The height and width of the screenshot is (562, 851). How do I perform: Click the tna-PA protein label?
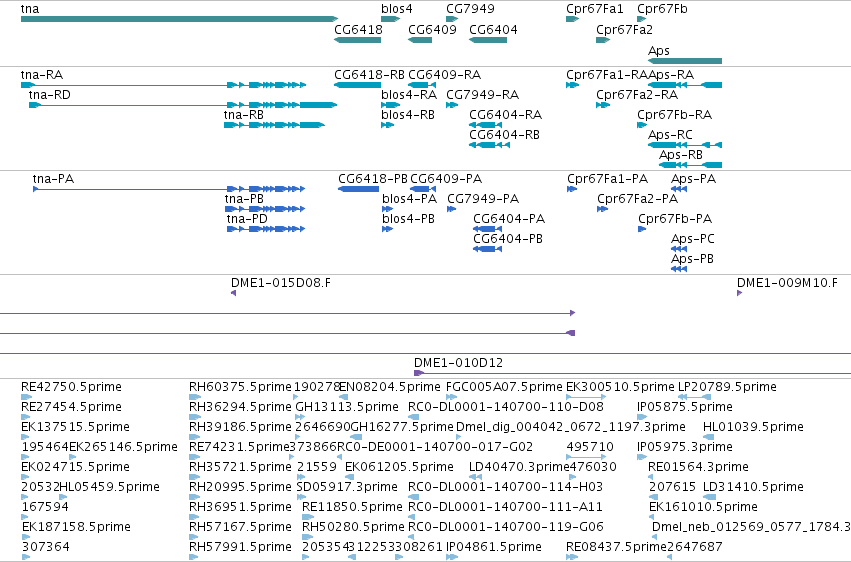pos(53,178)
